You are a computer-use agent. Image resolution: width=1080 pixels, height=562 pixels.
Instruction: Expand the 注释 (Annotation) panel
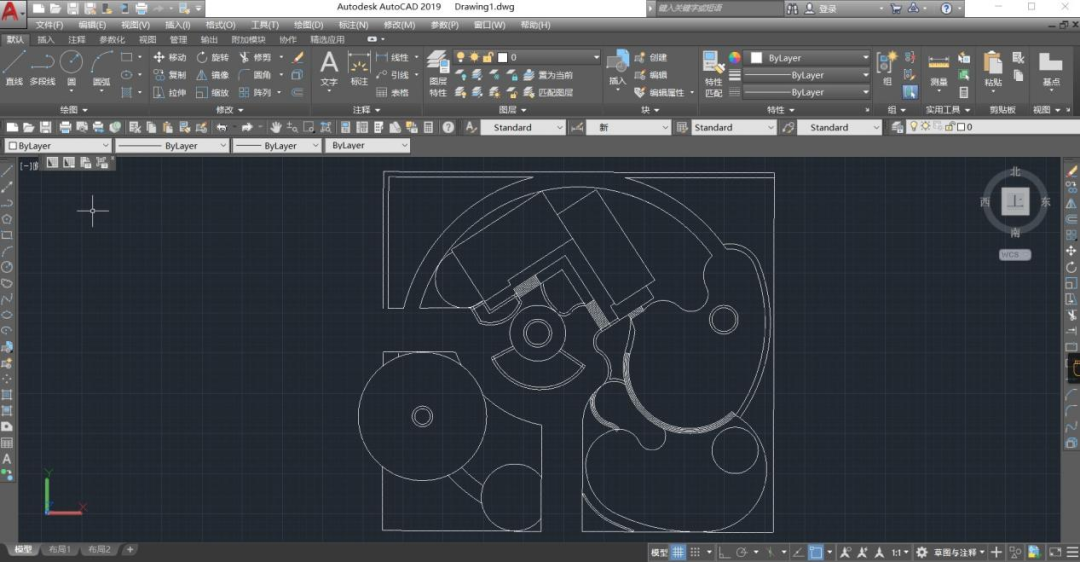366,110
